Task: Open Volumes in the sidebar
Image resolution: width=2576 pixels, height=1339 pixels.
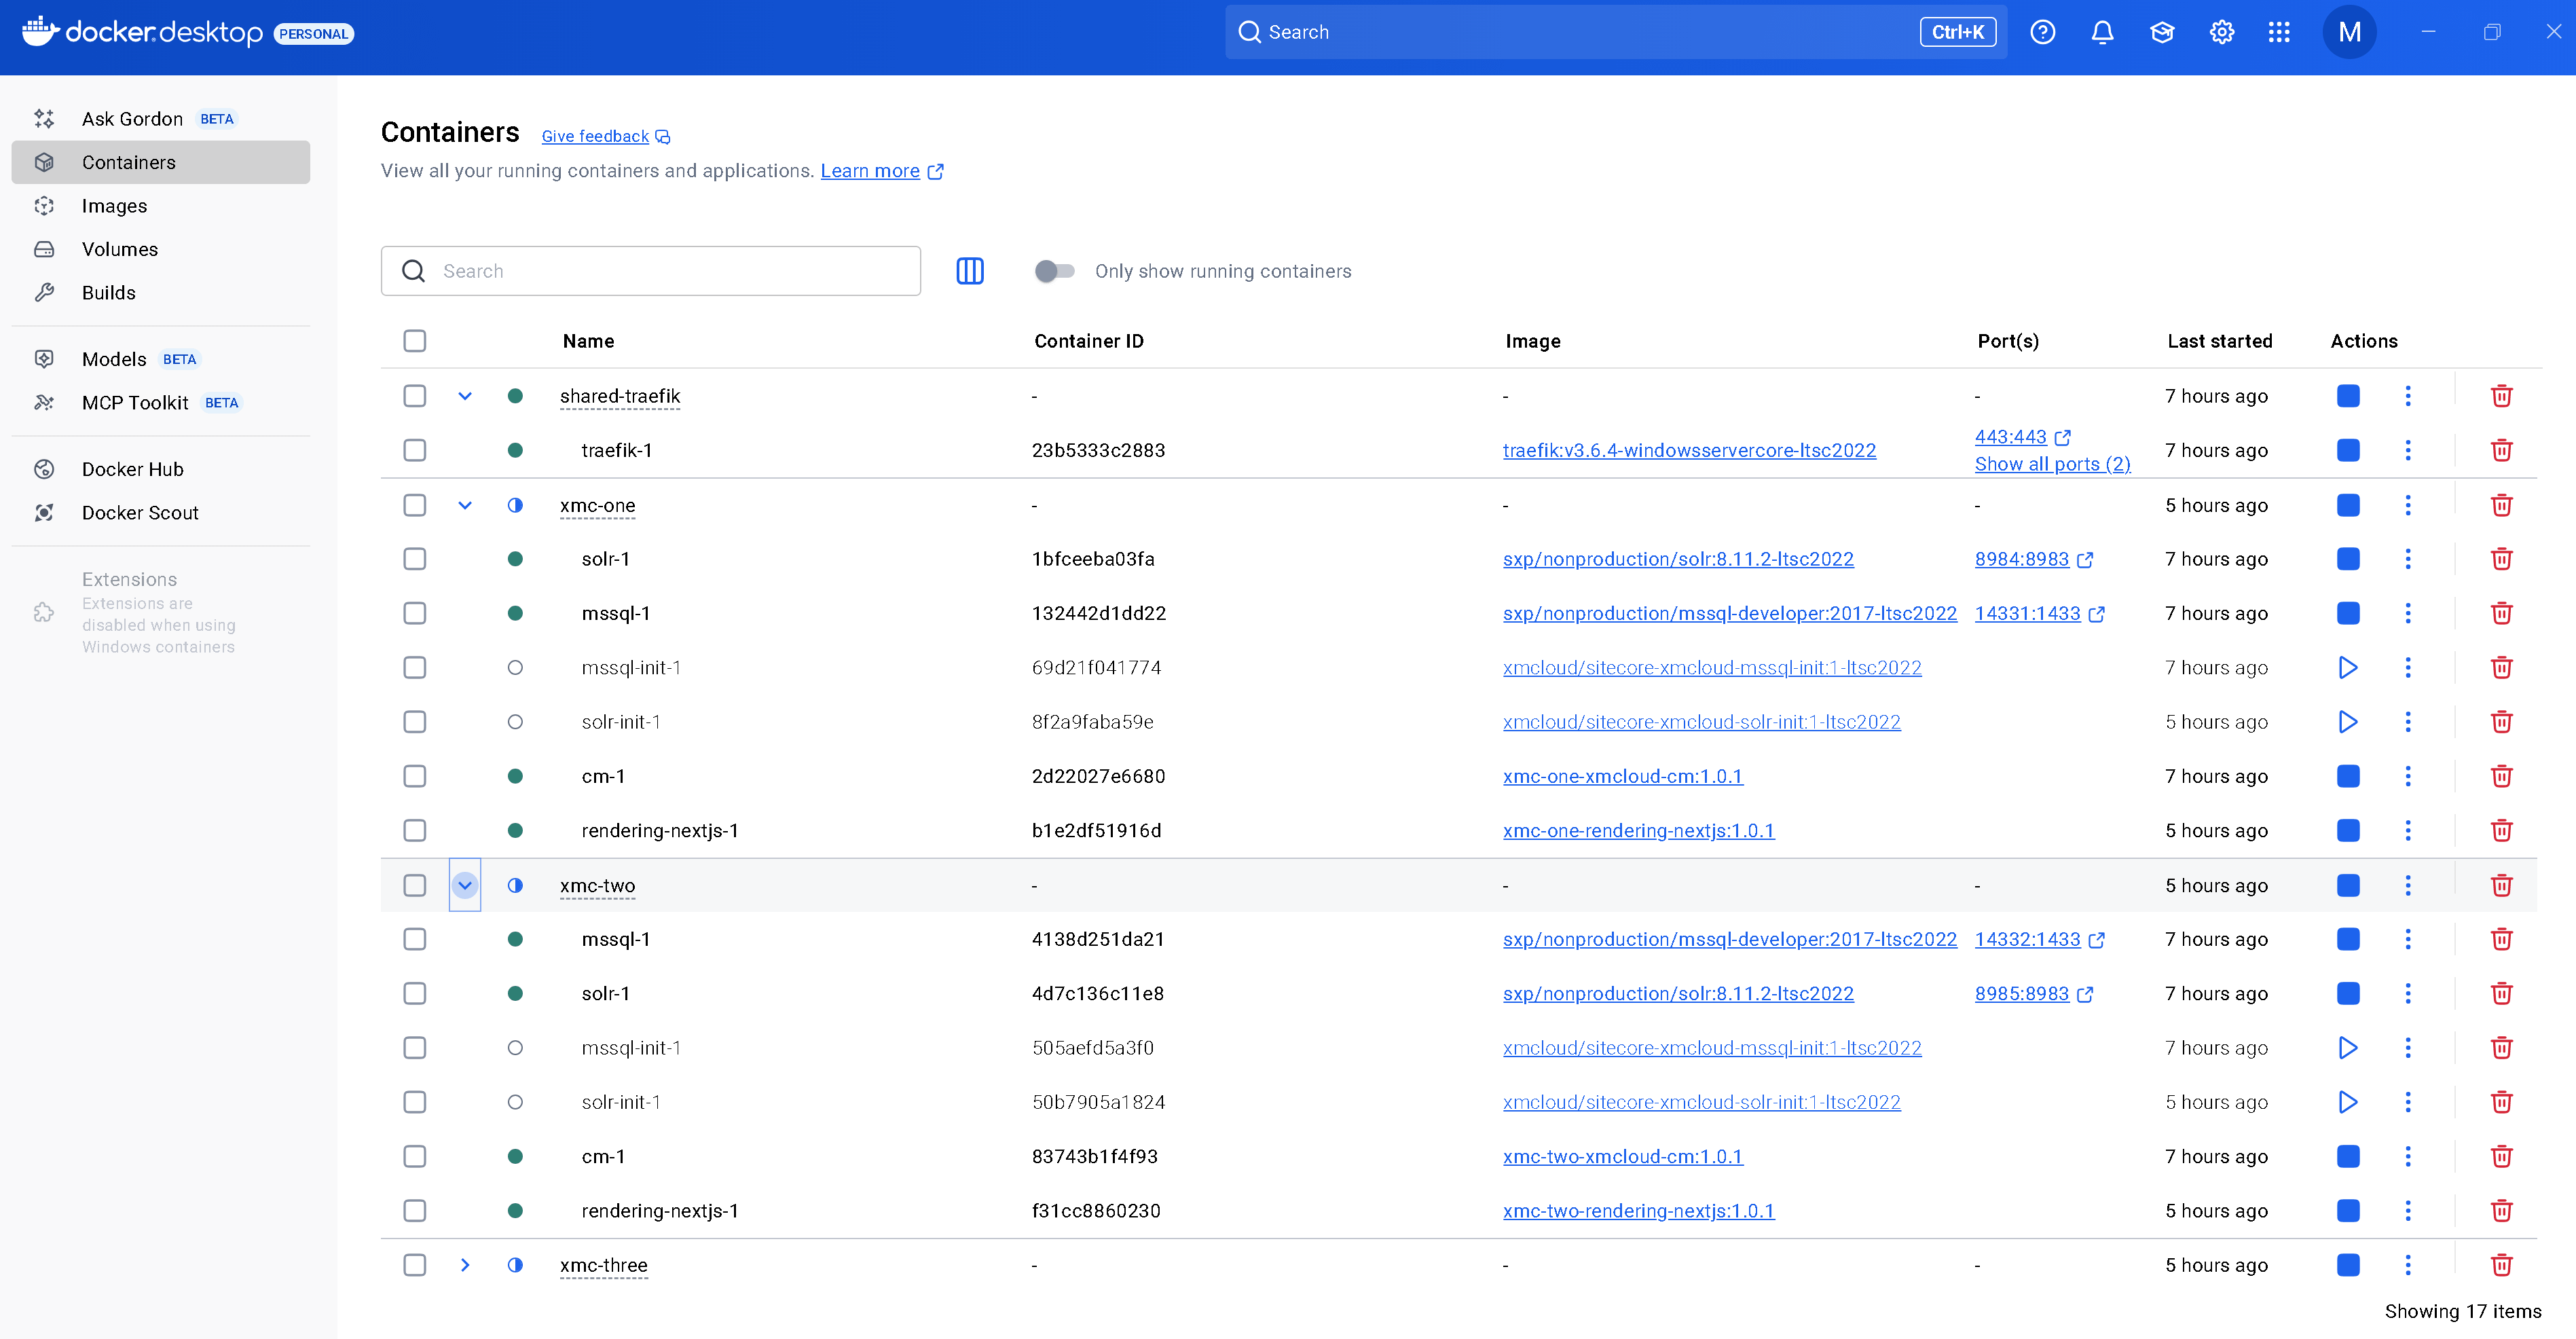Action: [119, 249]
